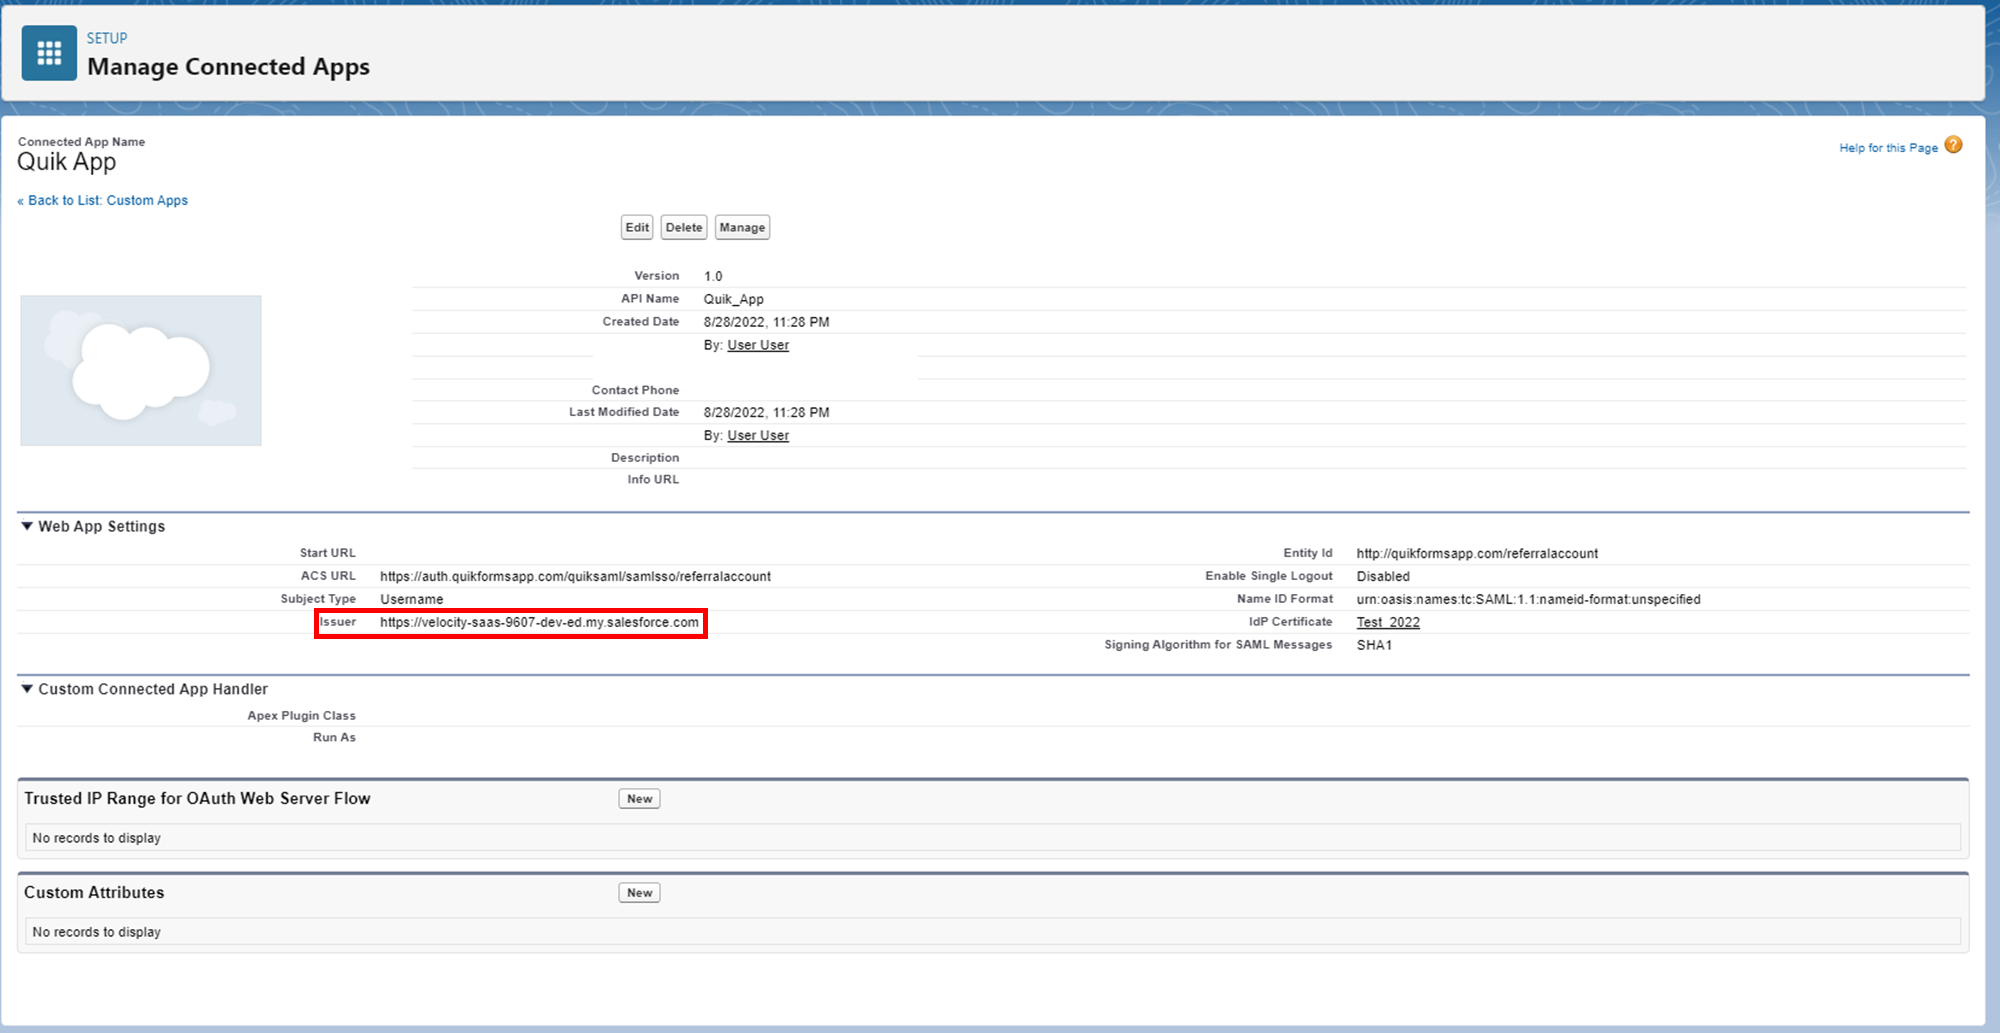
Task: Click the IdP Certificate label
Action: coord(1290,622)
